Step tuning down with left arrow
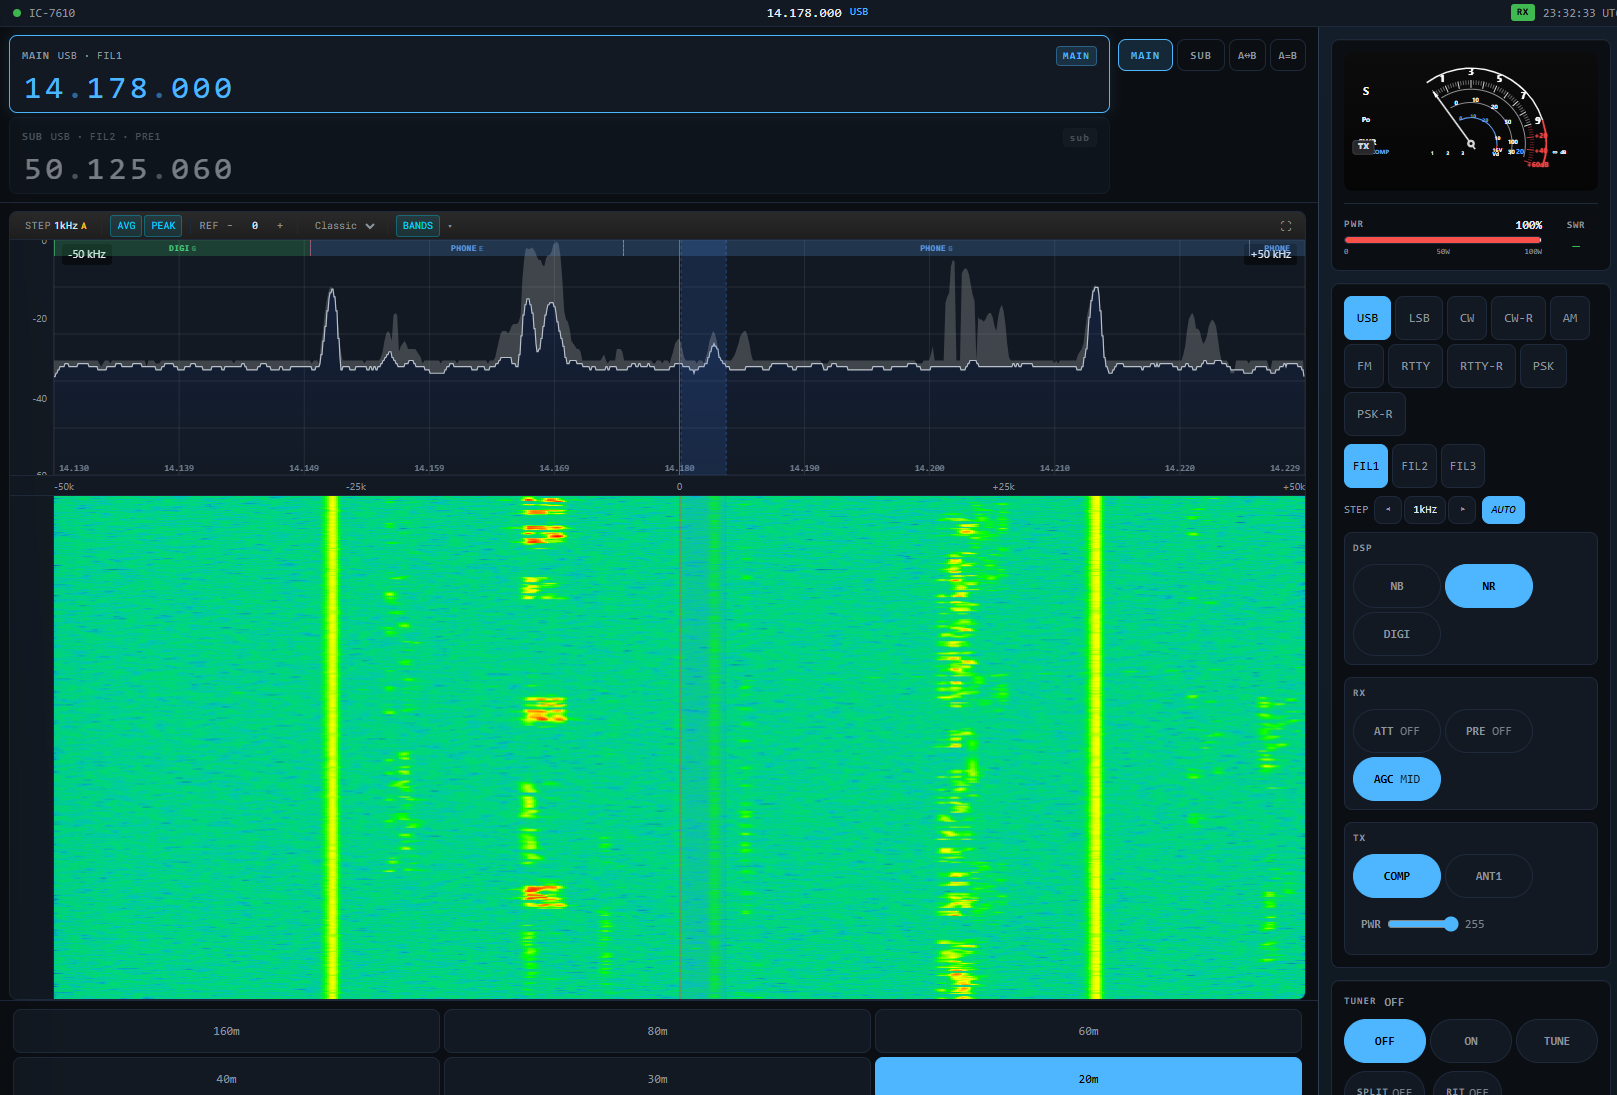Screen dimensions: 1617x1095 pyautogui.click(x=1388, y=510)
